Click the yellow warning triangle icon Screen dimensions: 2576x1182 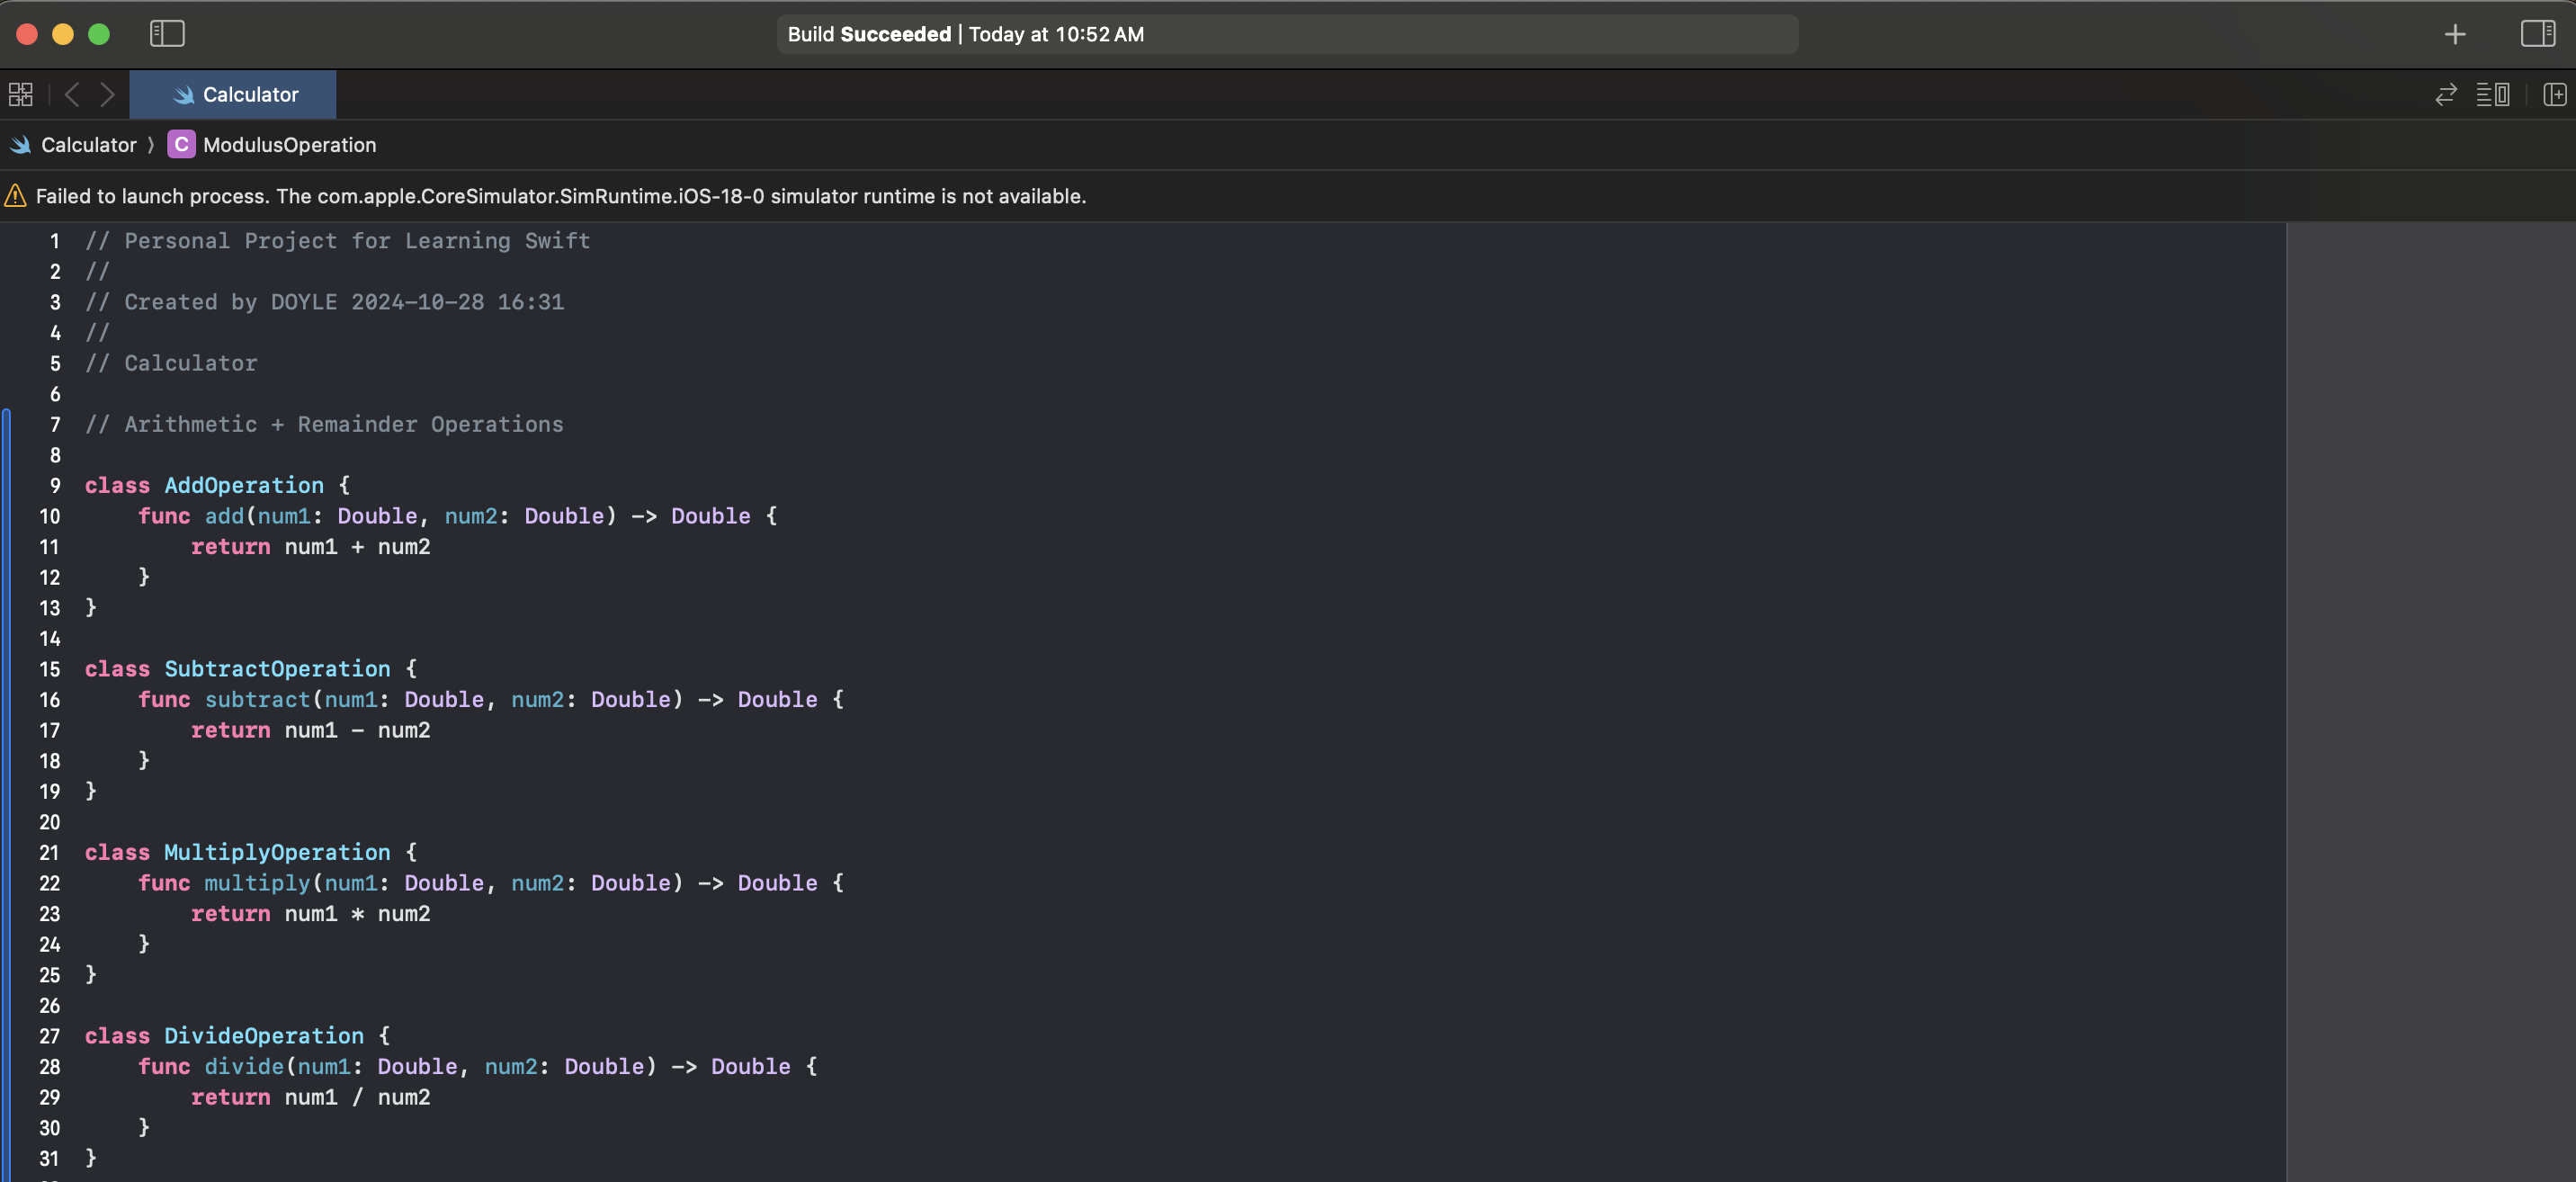(15, 196)
